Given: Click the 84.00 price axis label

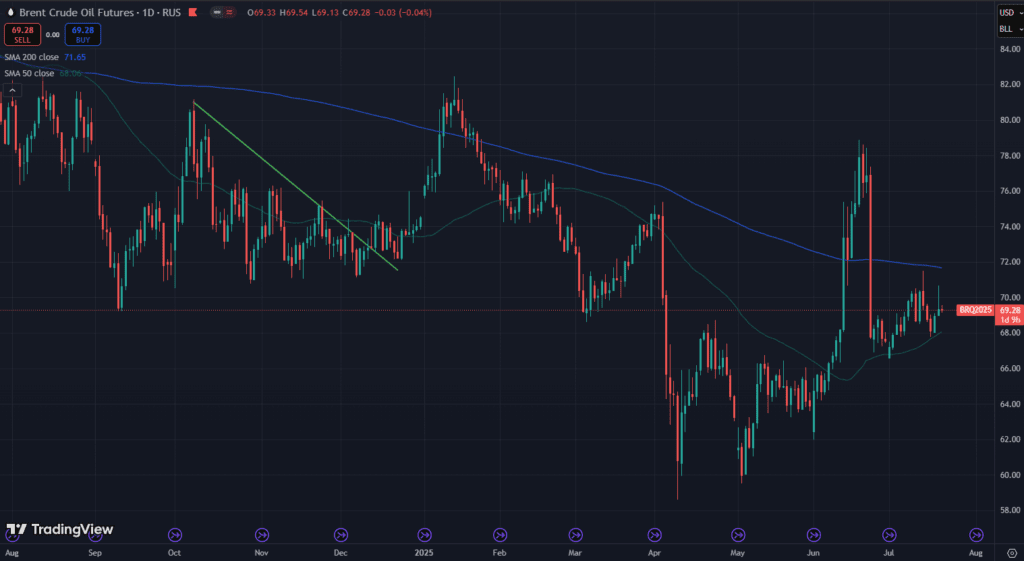Looking at the screenshot, I should click(1010, 49).
